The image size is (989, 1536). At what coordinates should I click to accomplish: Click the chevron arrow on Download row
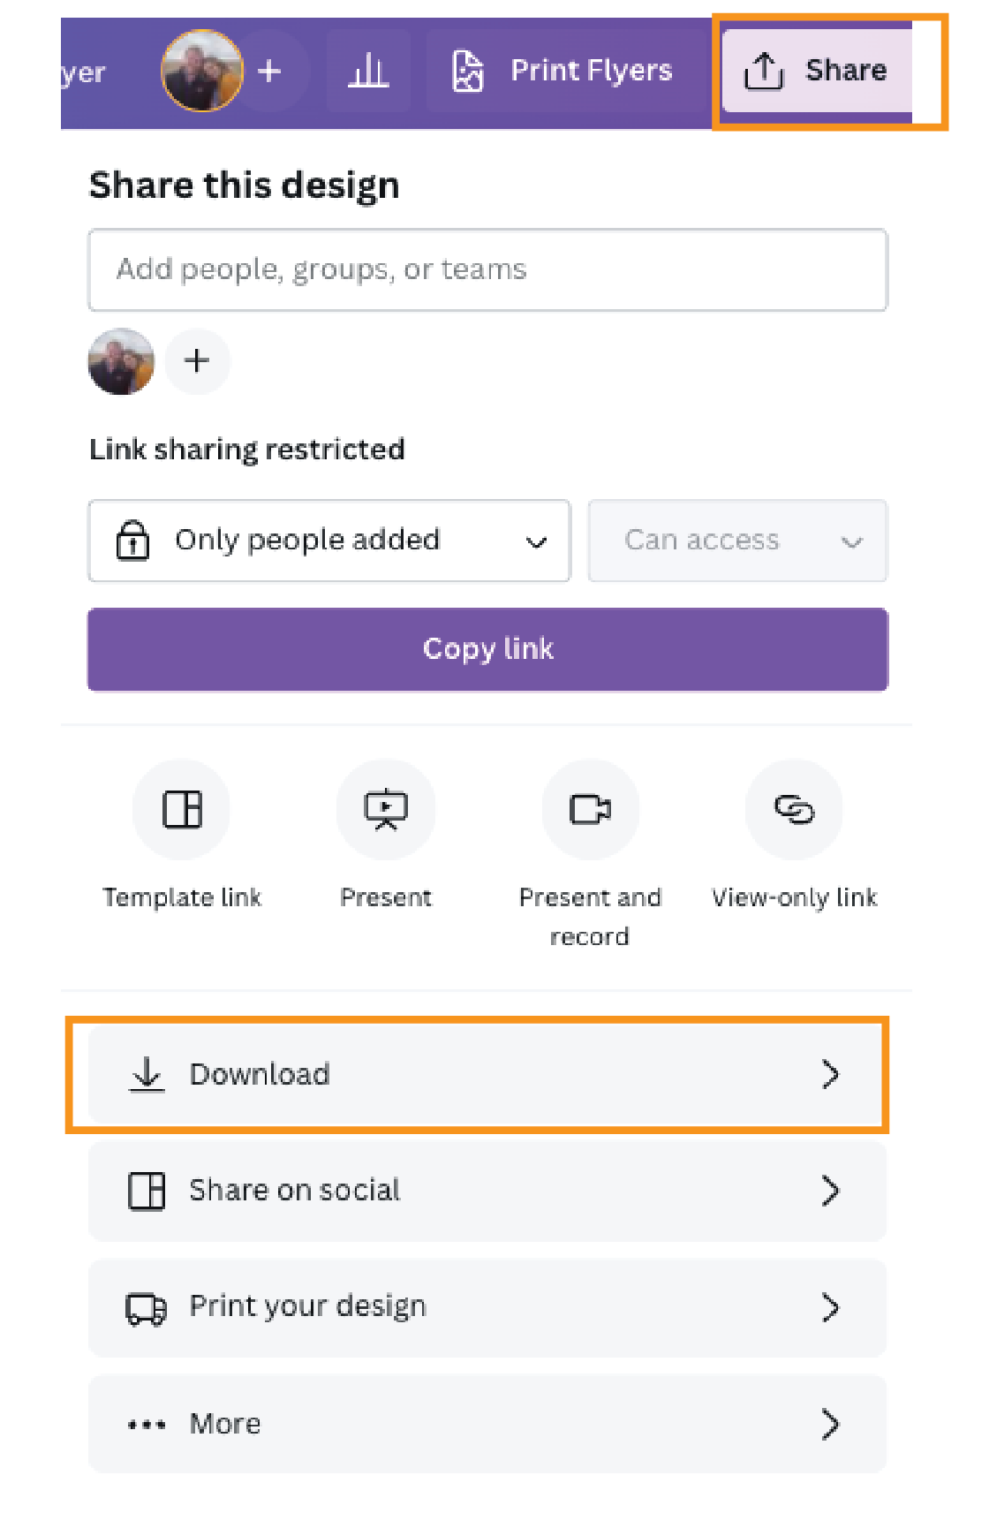[830, 1074]
